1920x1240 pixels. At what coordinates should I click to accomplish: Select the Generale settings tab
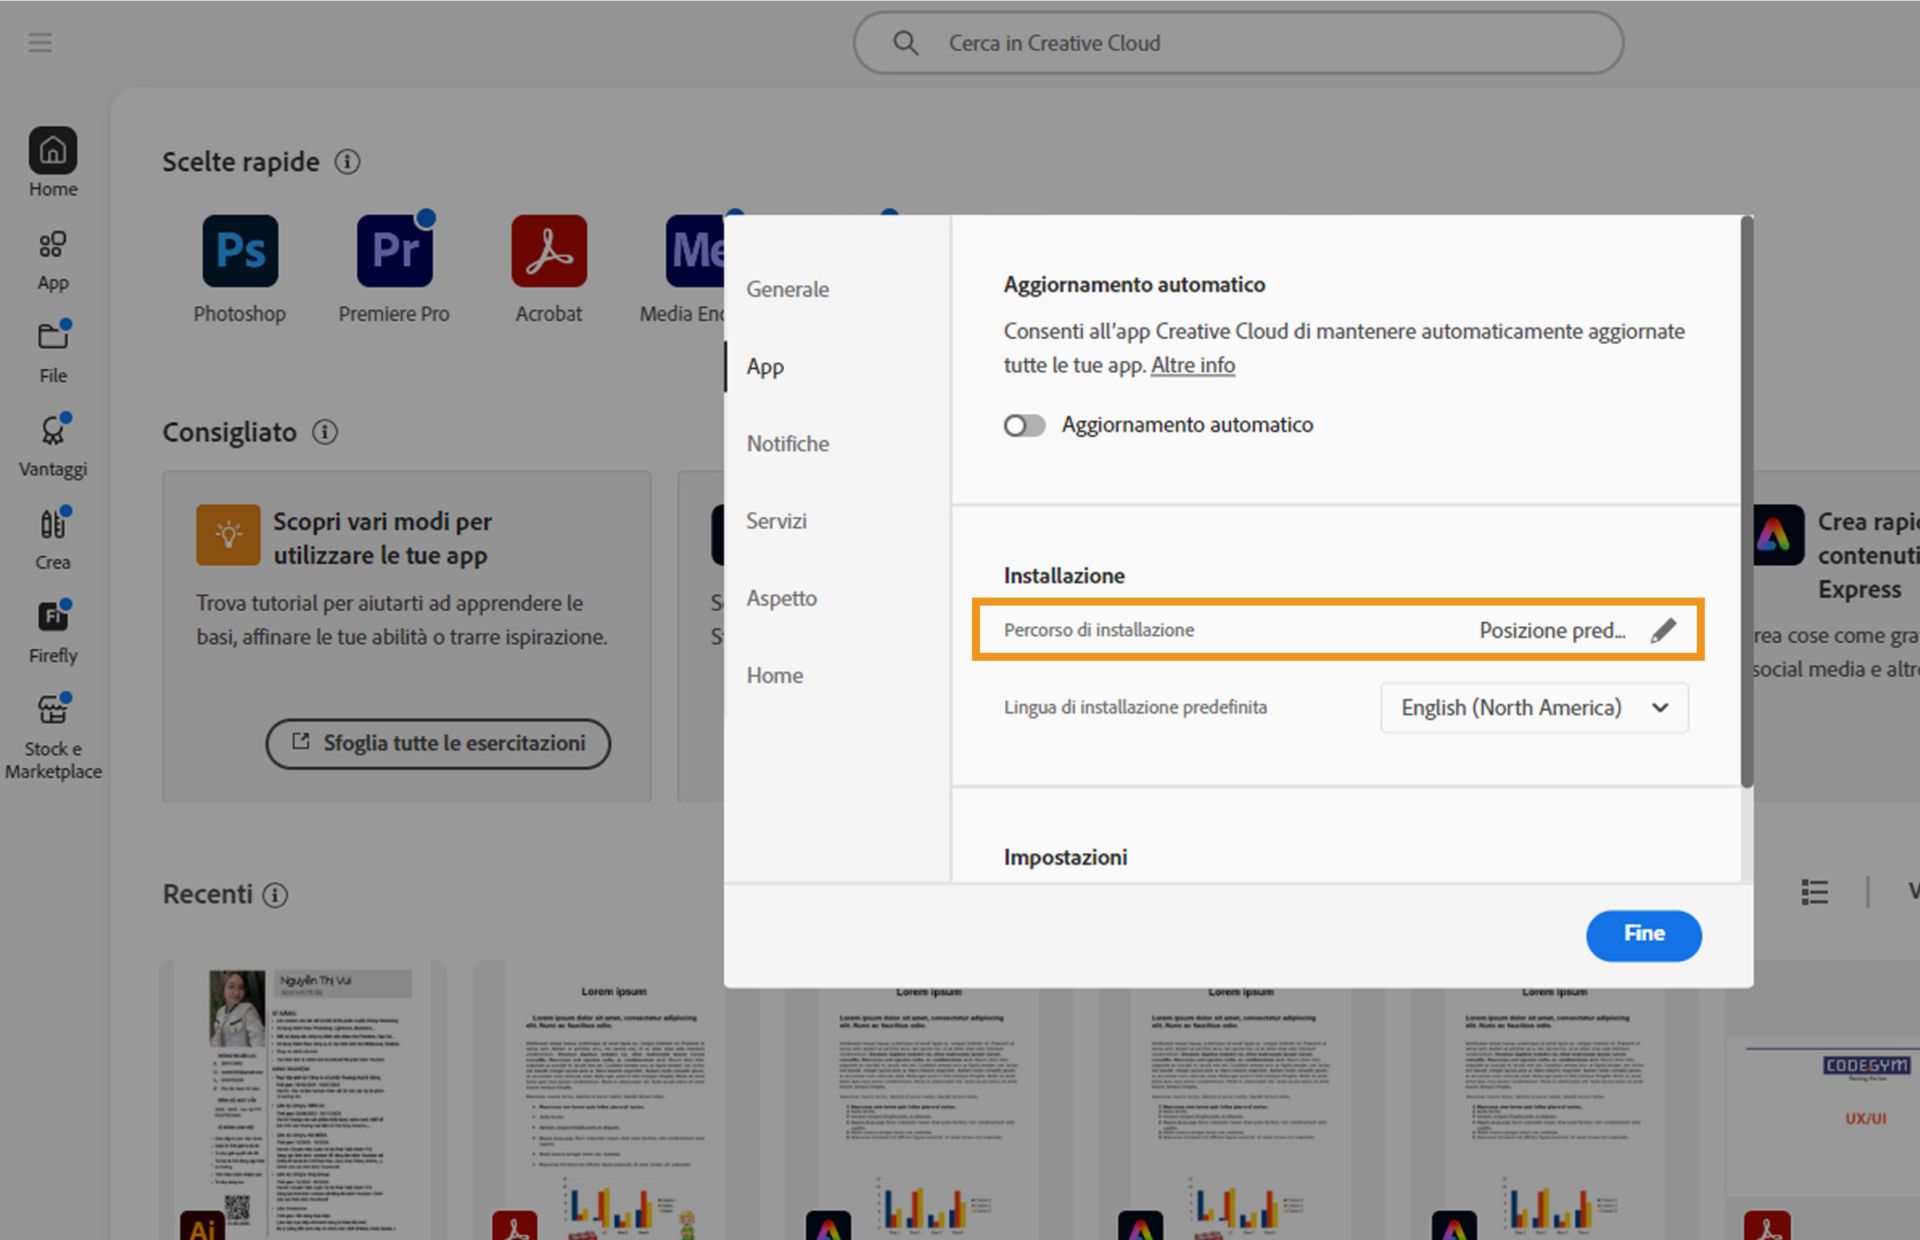[788, 290]
